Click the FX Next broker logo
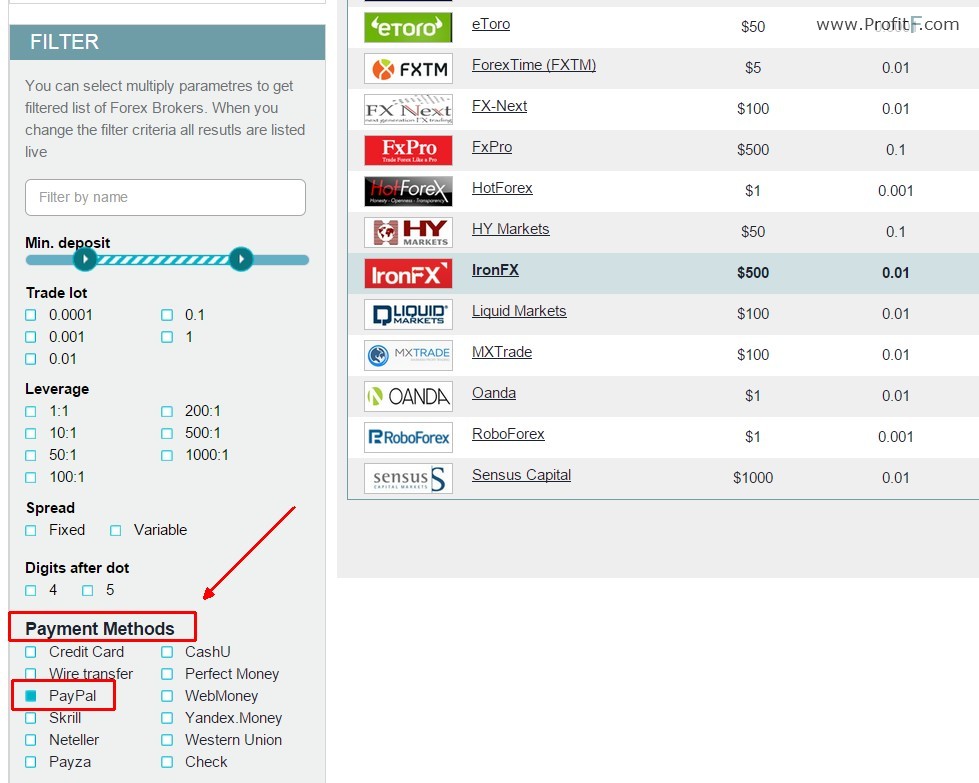The image size is (979, 783). pyautogui.click(x=408, y=109)
